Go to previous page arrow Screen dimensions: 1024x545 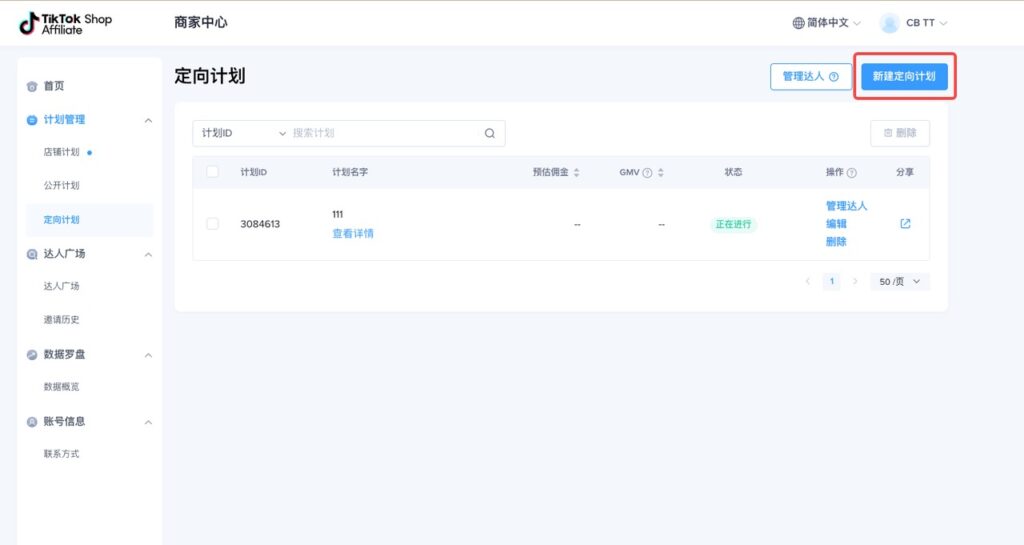tap(808, 281)
